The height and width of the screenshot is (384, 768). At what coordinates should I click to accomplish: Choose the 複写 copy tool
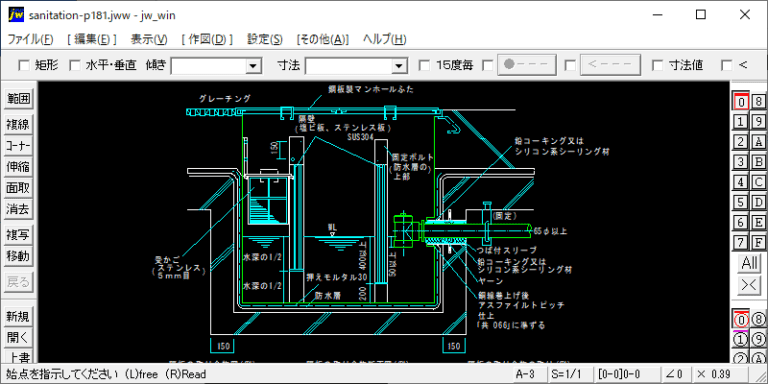click(19, 235)
